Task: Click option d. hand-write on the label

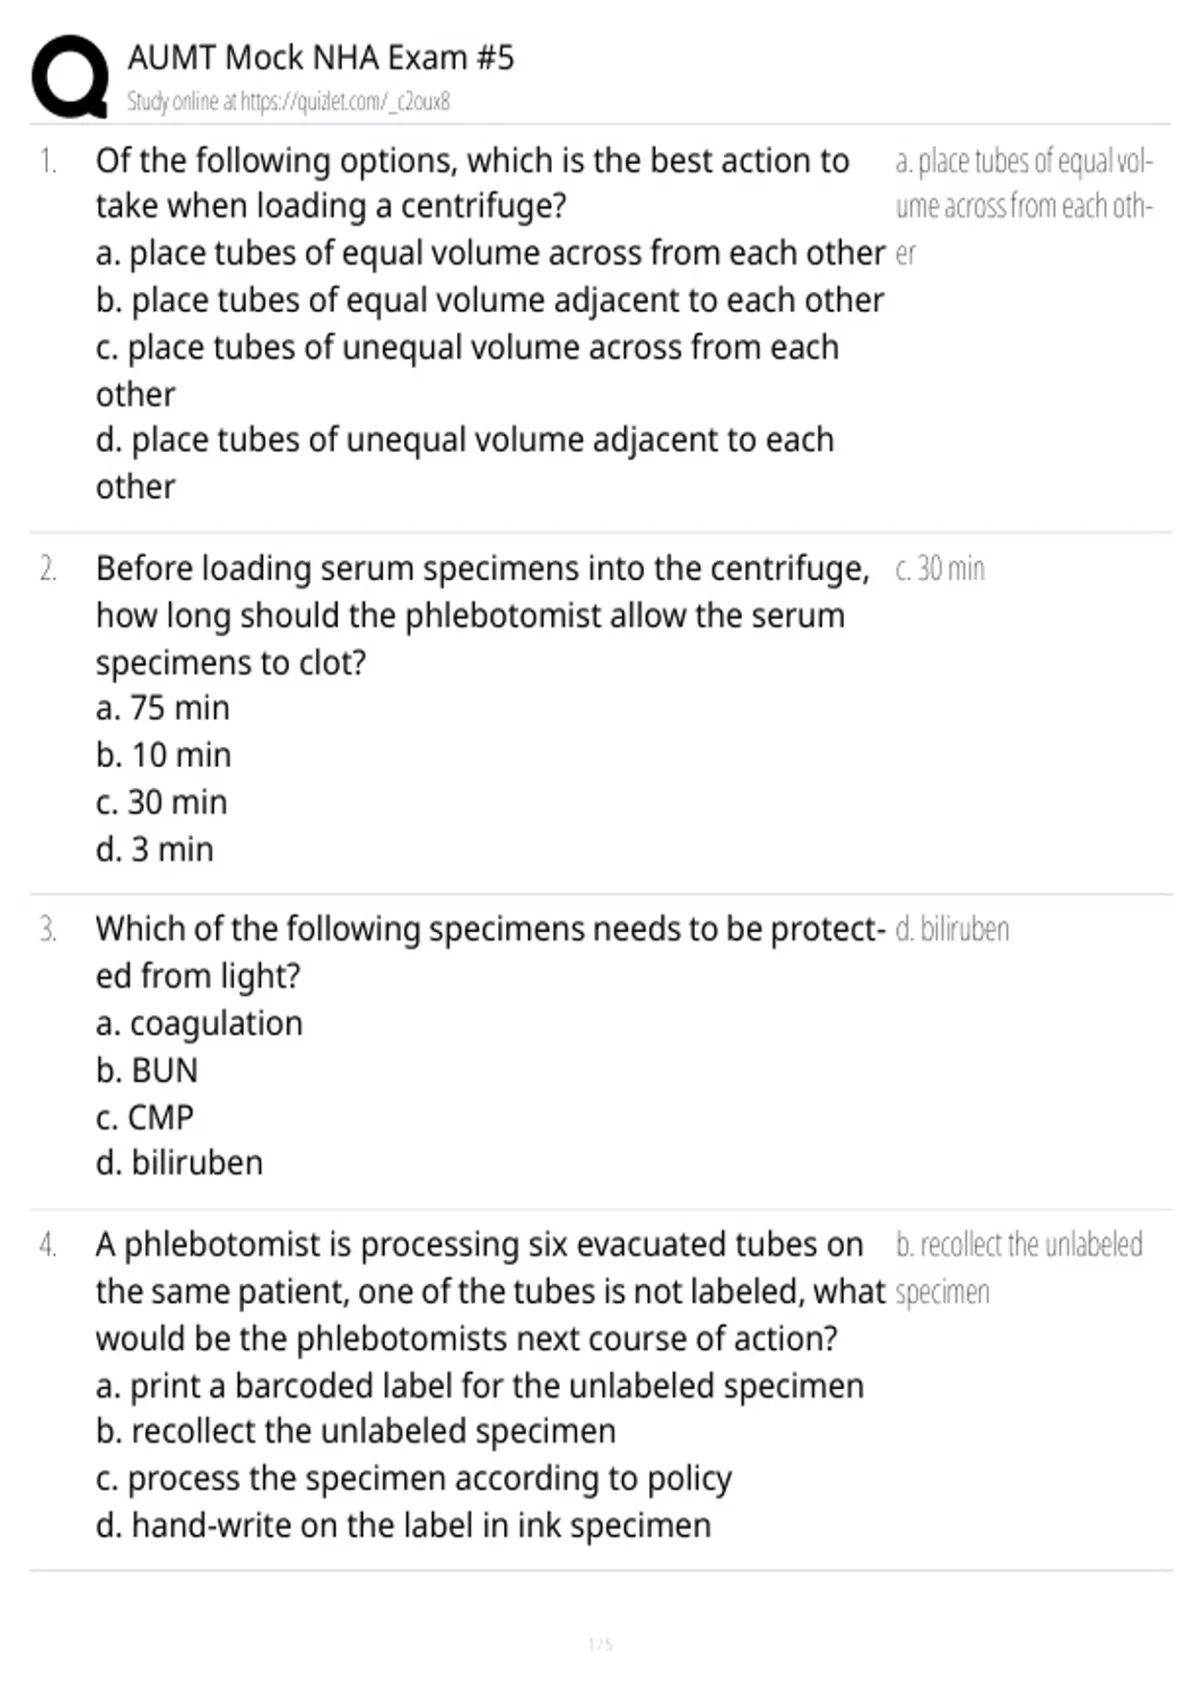Action: (x=404, y=1525)
